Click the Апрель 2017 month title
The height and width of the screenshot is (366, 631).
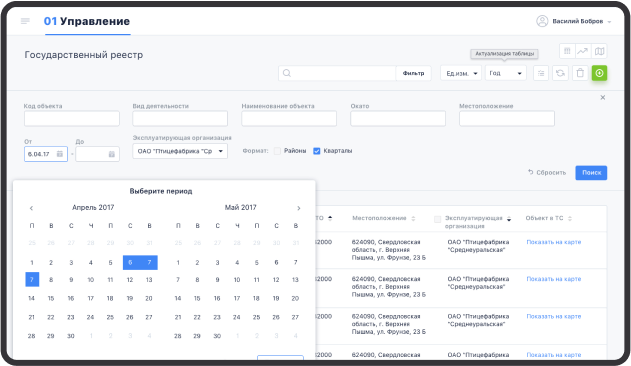tap(93, 207)
